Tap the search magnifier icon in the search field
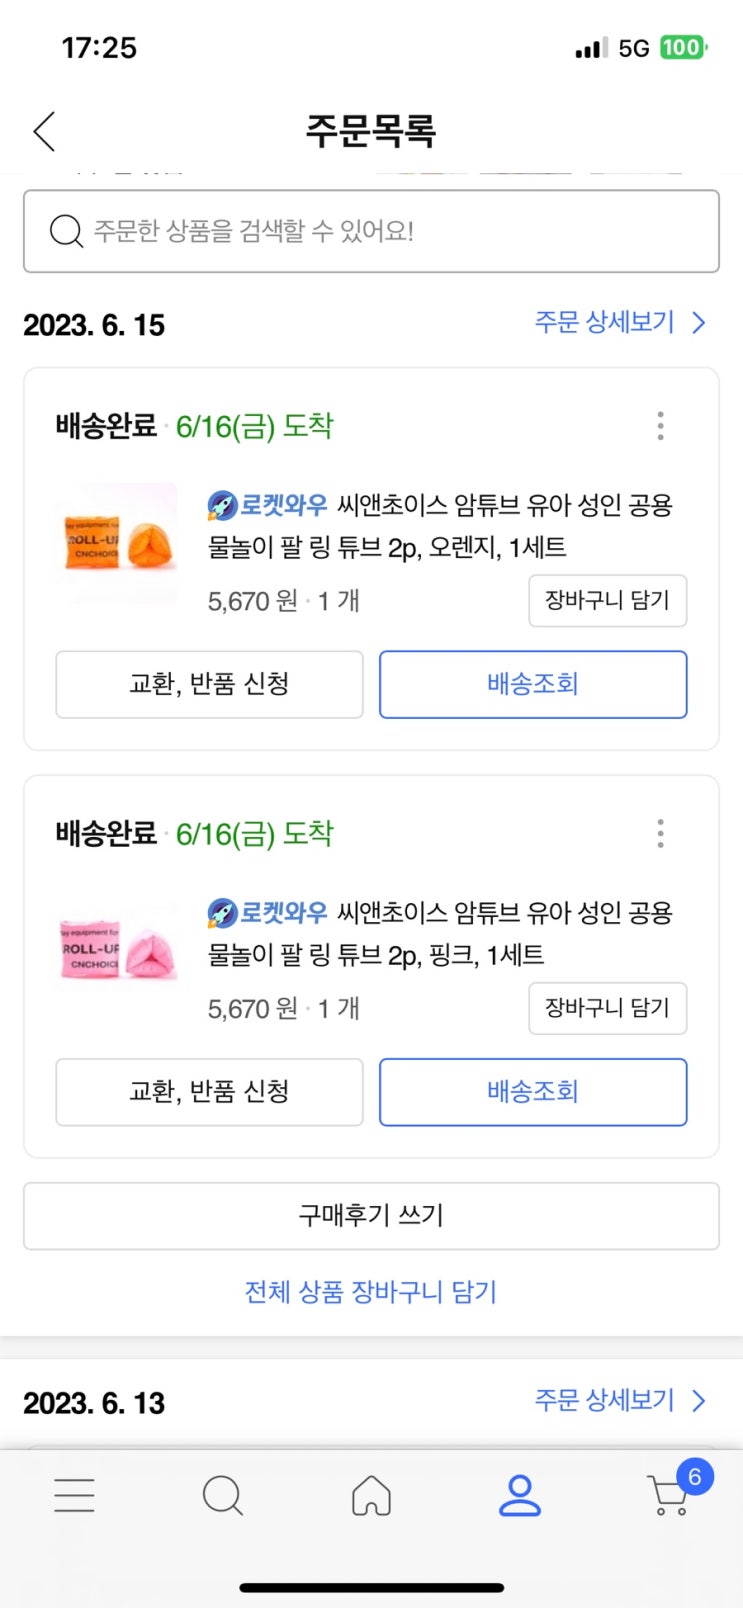This screenshot has height=1608, width=743. point(66,231)
